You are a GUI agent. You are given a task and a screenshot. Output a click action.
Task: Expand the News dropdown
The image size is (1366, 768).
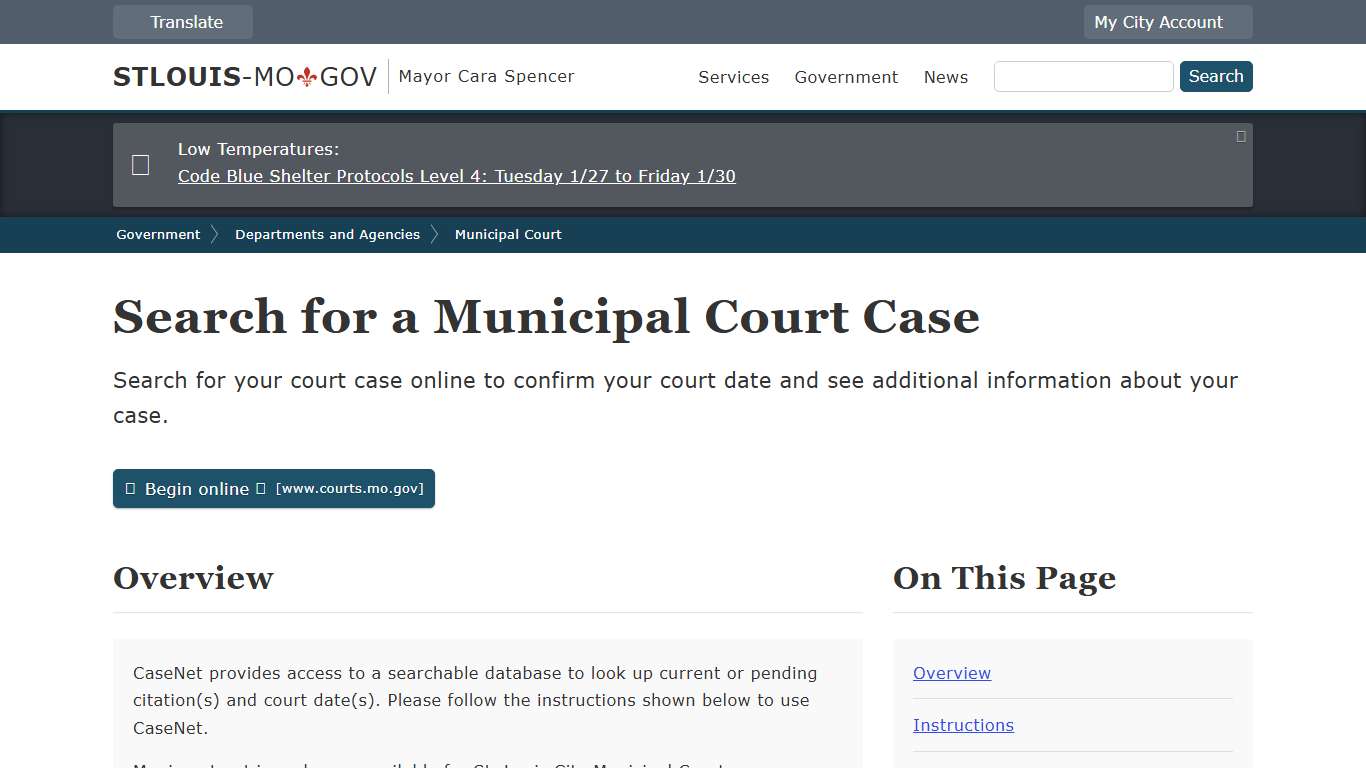[x=945, y=77]
